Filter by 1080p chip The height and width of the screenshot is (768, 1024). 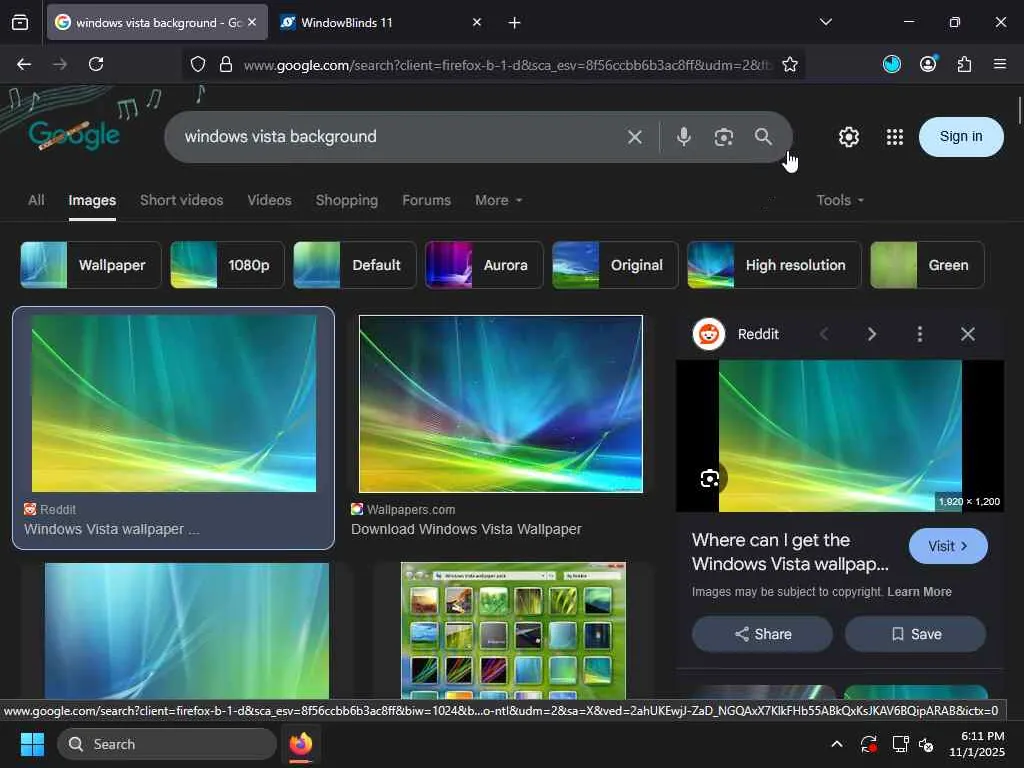227,265
